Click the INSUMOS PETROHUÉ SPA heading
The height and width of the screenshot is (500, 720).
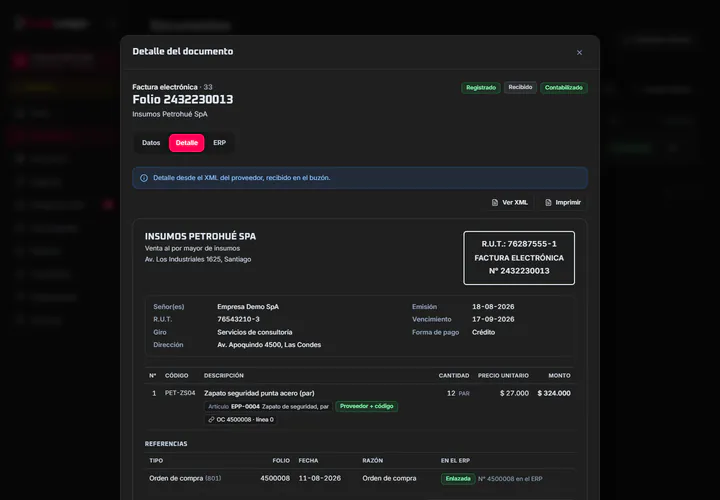tap(200, 236)
